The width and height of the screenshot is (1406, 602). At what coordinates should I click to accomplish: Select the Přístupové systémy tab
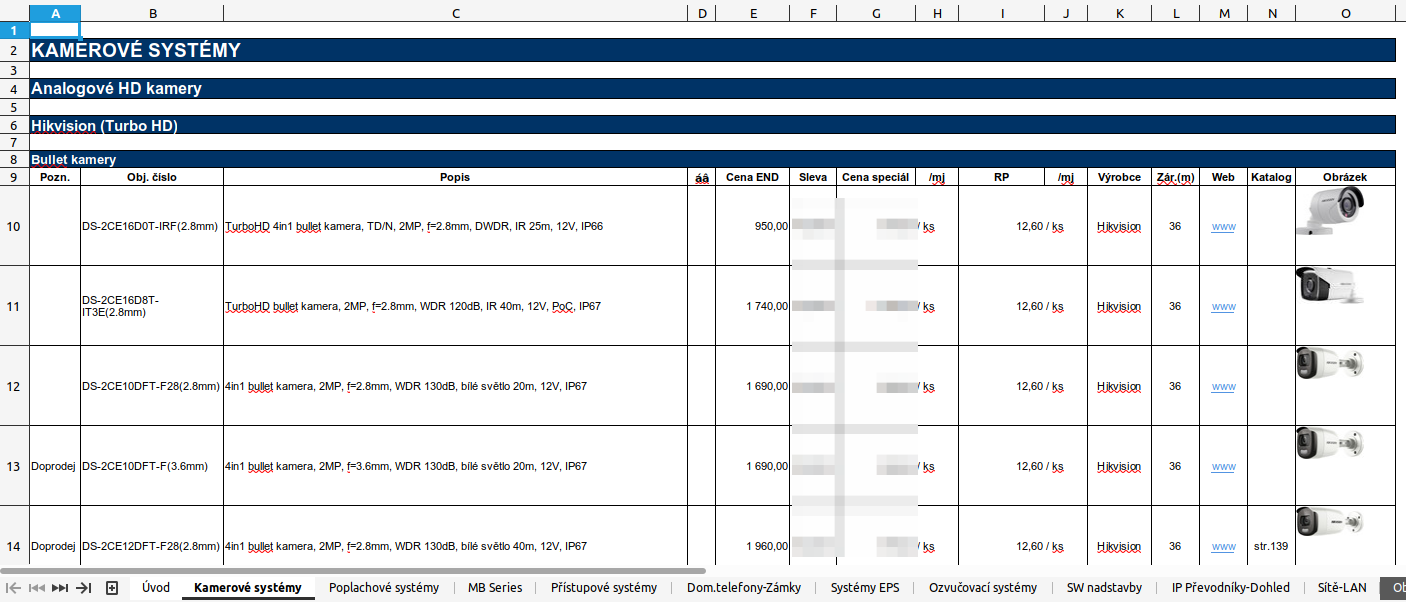pyautogui.click(x=604, y=588)
